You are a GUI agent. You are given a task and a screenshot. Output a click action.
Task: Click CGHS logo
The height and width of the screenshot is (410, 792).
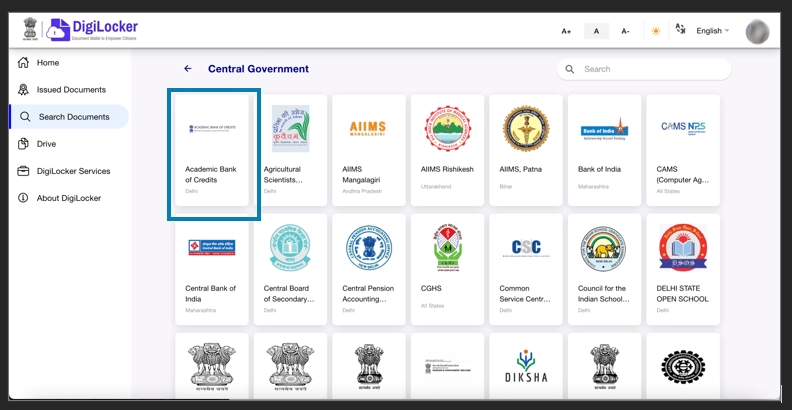(448, 247)
